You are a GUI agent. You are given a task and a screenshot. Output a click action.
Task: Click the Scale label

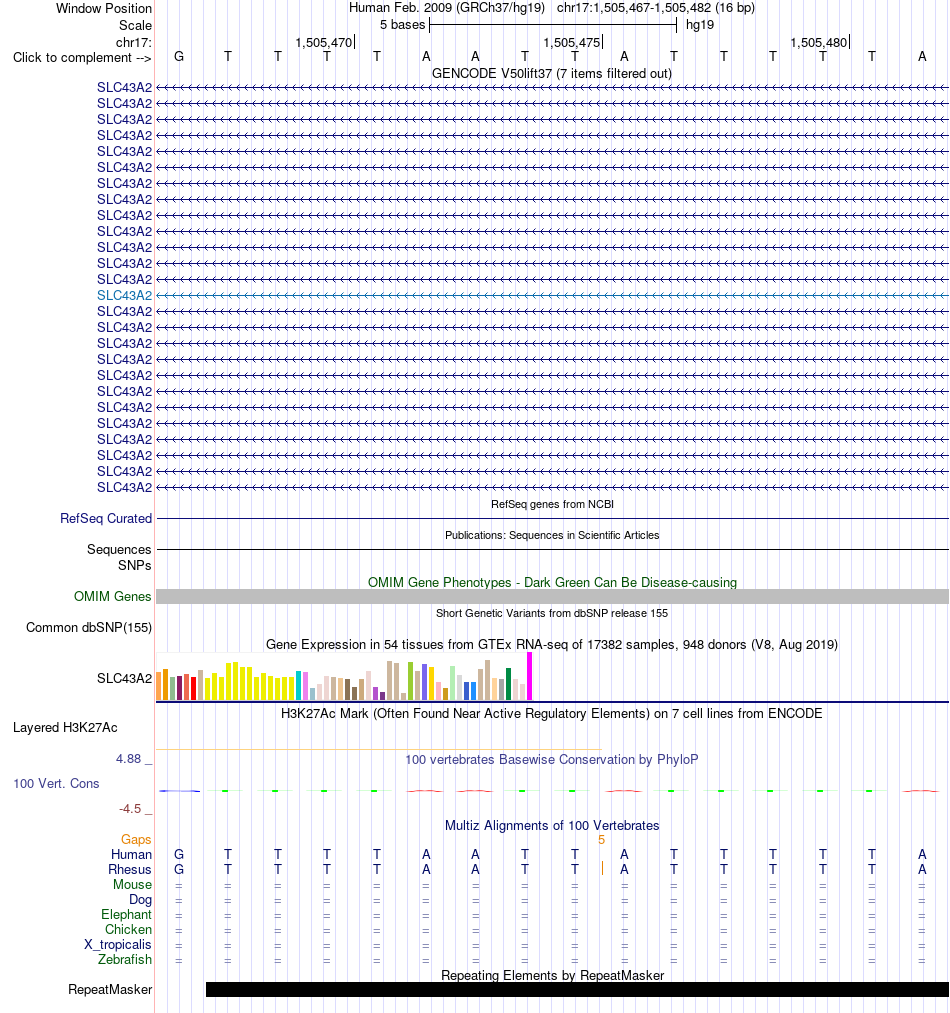[135, 25]
